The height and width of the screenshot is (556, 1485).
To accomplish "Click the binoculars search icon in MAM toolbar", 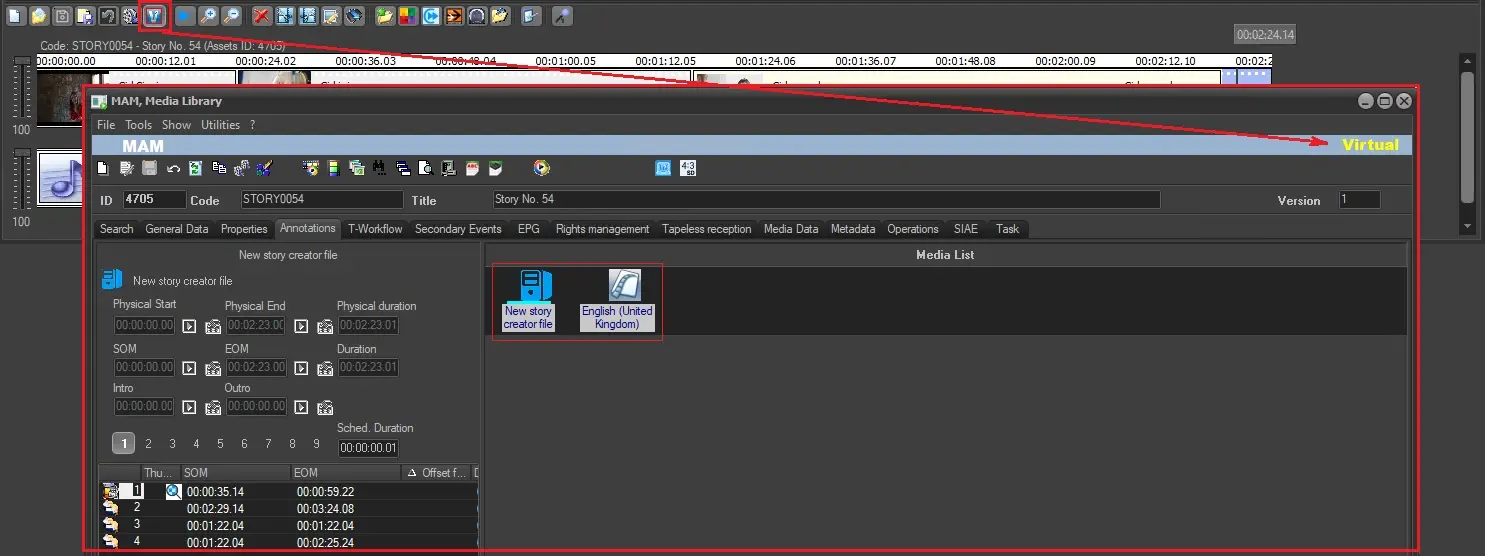I will pyautogui.click(x=379, y=169).
